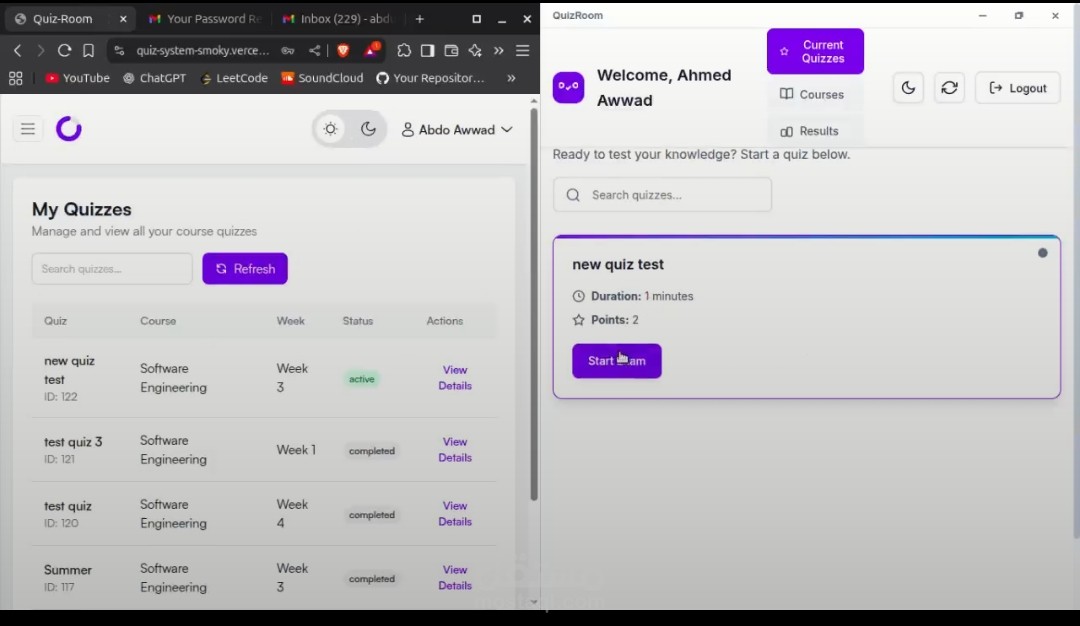Switch to the Inbox (229) Gmail tab
1080x626 pixels.
(x=338, y=19)
